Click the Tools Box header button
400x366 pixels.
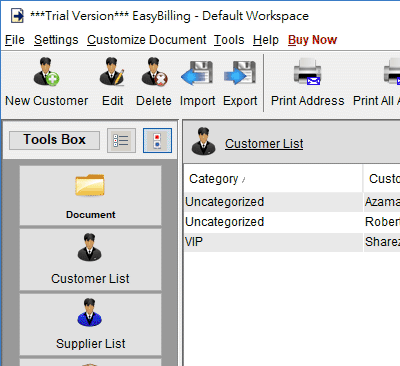point(54,140)
